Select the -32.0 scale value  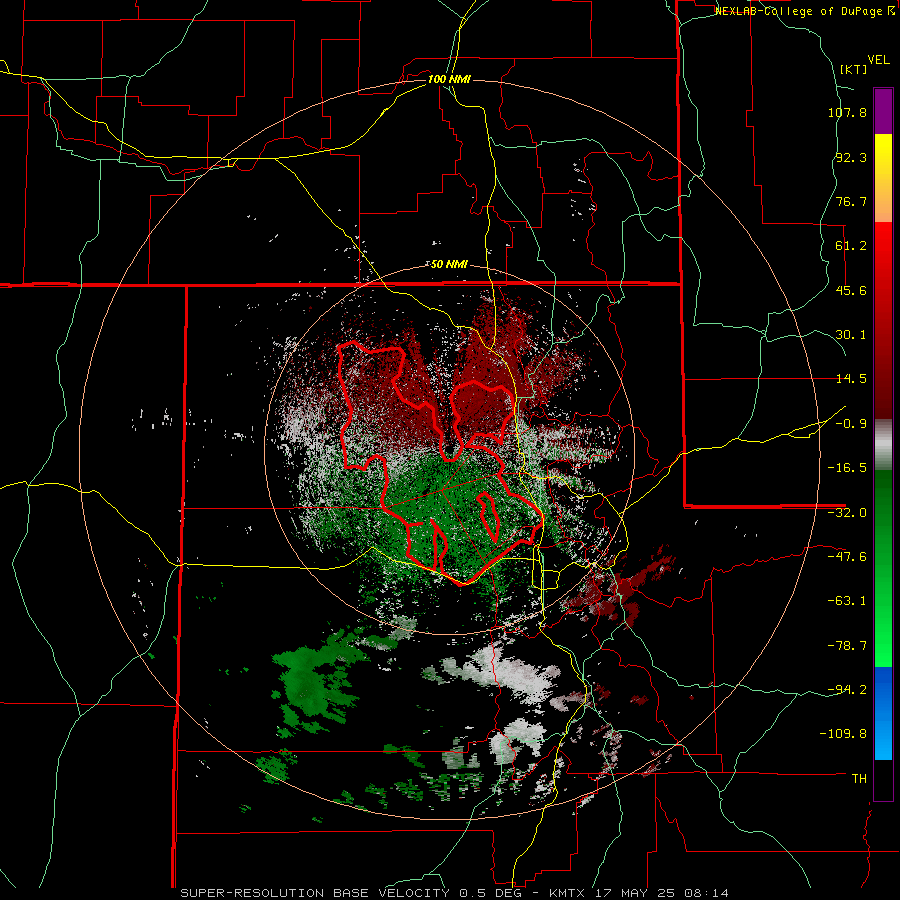[847, 513]
